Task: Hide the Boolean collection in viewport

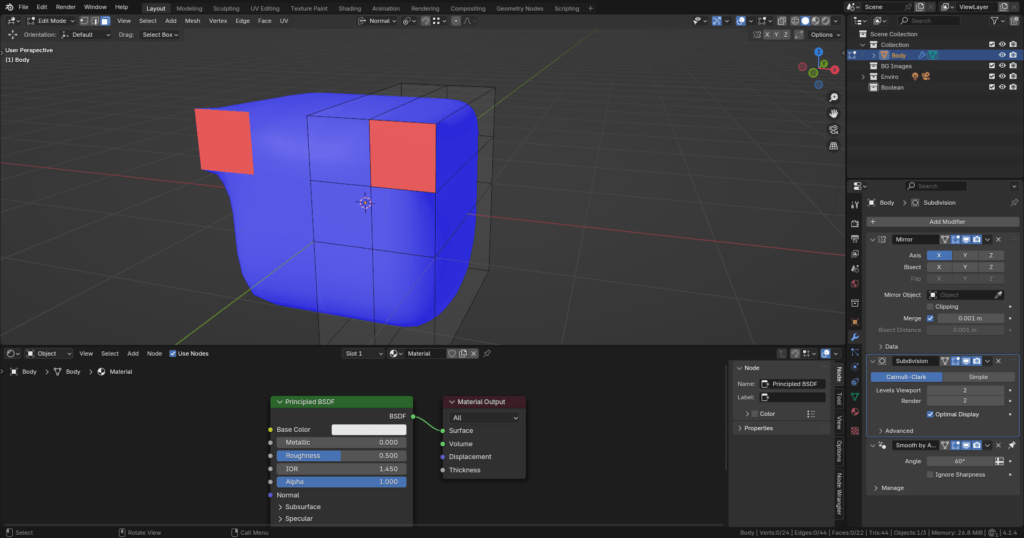Action: point(1002,87)
